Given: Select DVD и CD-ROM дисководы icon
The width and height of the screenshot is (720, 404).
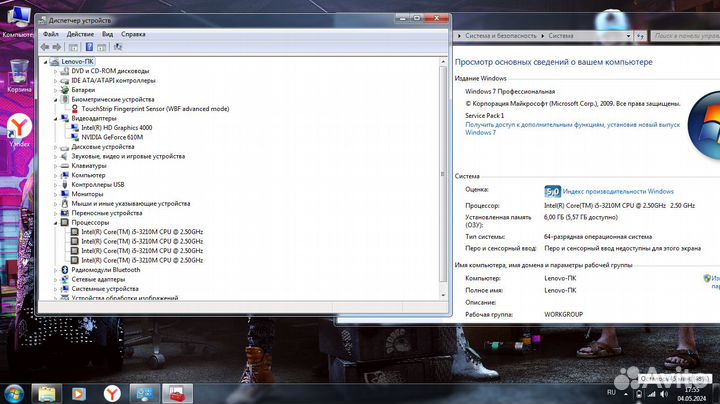Looking at the screenshot, I should [x=65, y=71].
